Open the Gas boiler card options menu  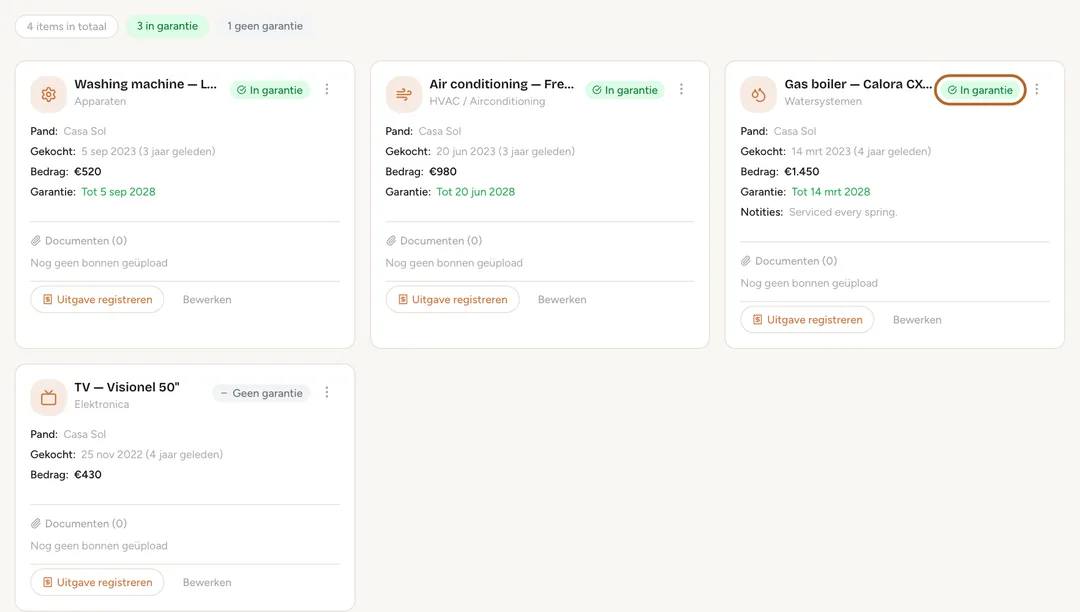coord(1037,89)
